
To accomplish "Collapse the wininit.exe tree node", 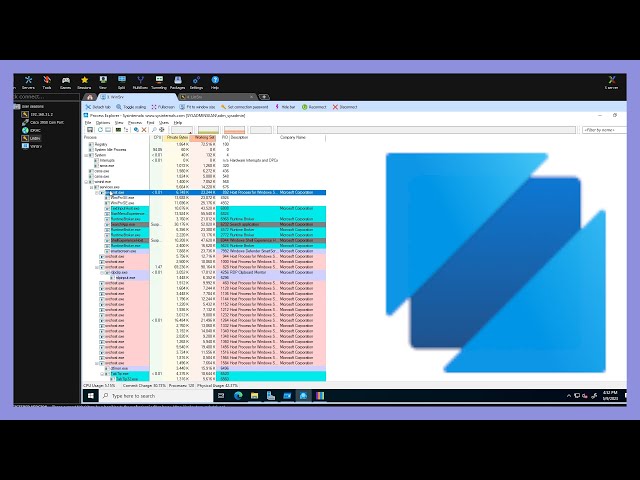I will click(x=87, y=182).
